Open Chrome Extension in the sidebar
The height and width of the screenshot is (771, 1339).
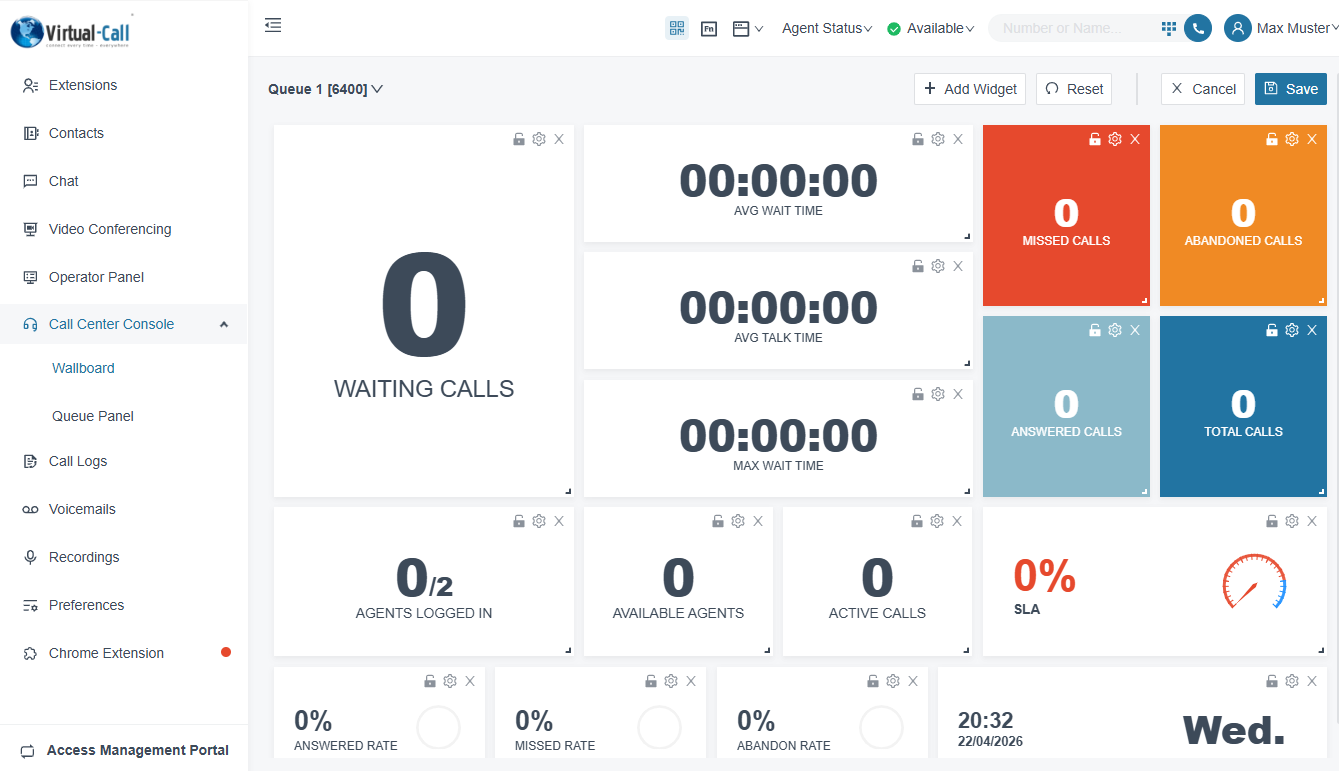(124, 653)
